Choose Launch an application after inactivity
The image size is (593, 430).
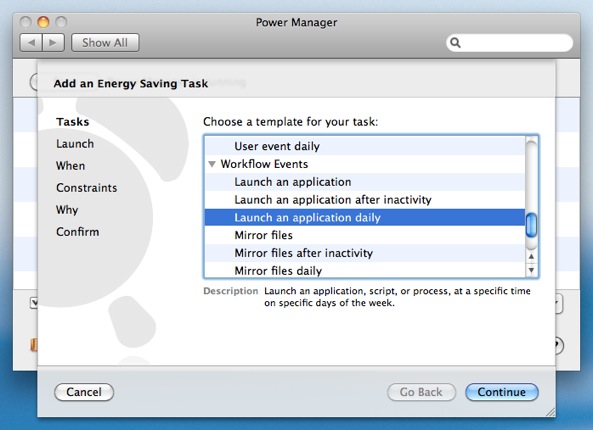click(365, 200)
